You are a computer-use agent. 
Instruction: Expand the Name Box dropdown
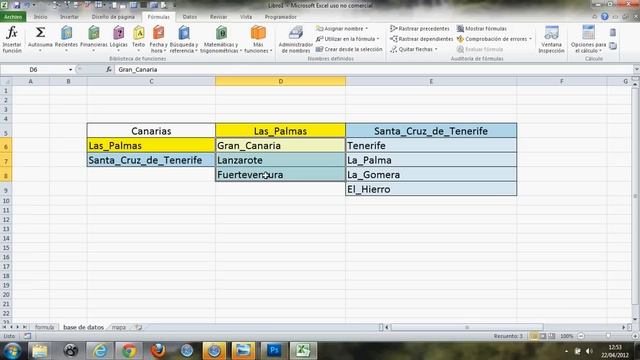click(71, 70)
